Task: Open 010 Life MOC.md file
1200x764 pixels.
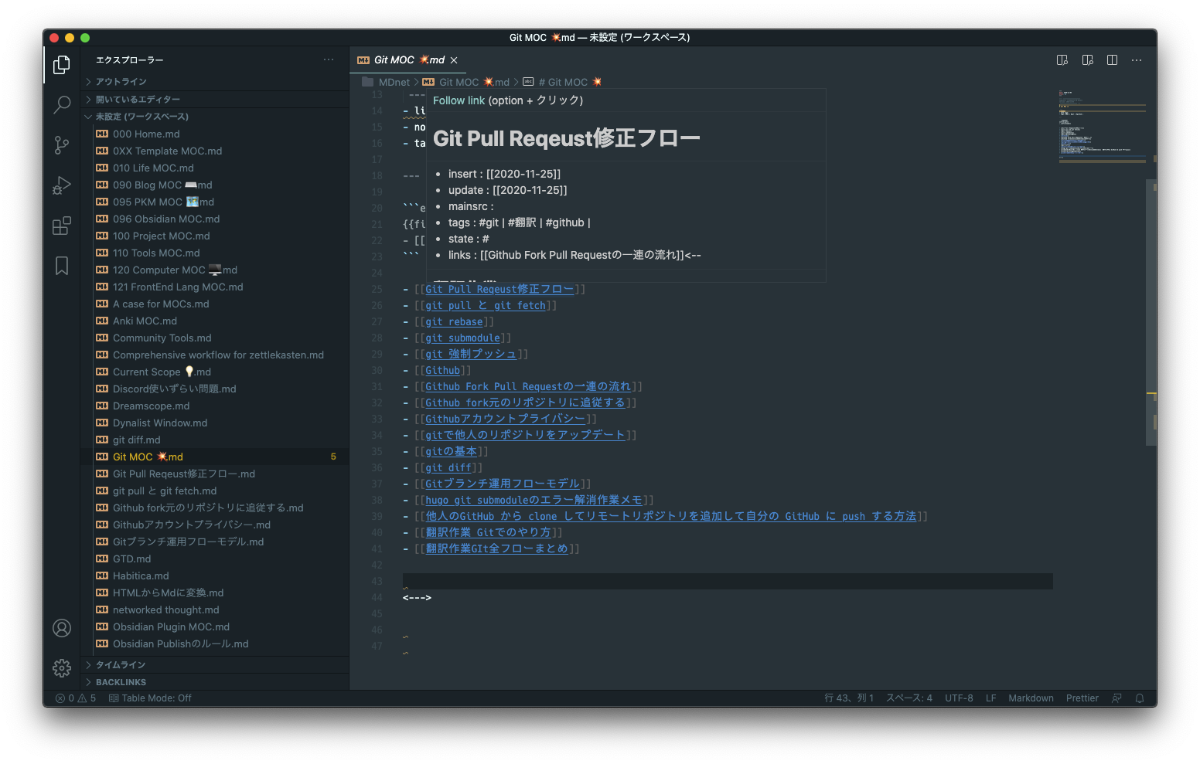Action: point(215,168)
